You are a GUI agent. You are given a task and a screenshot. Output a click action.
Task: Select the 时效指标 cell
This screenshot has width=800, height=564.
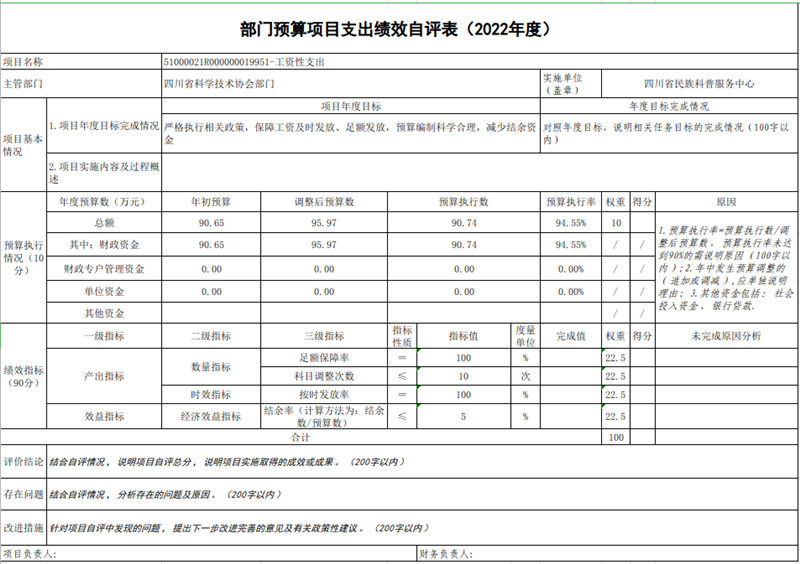[x=211, y=395]
